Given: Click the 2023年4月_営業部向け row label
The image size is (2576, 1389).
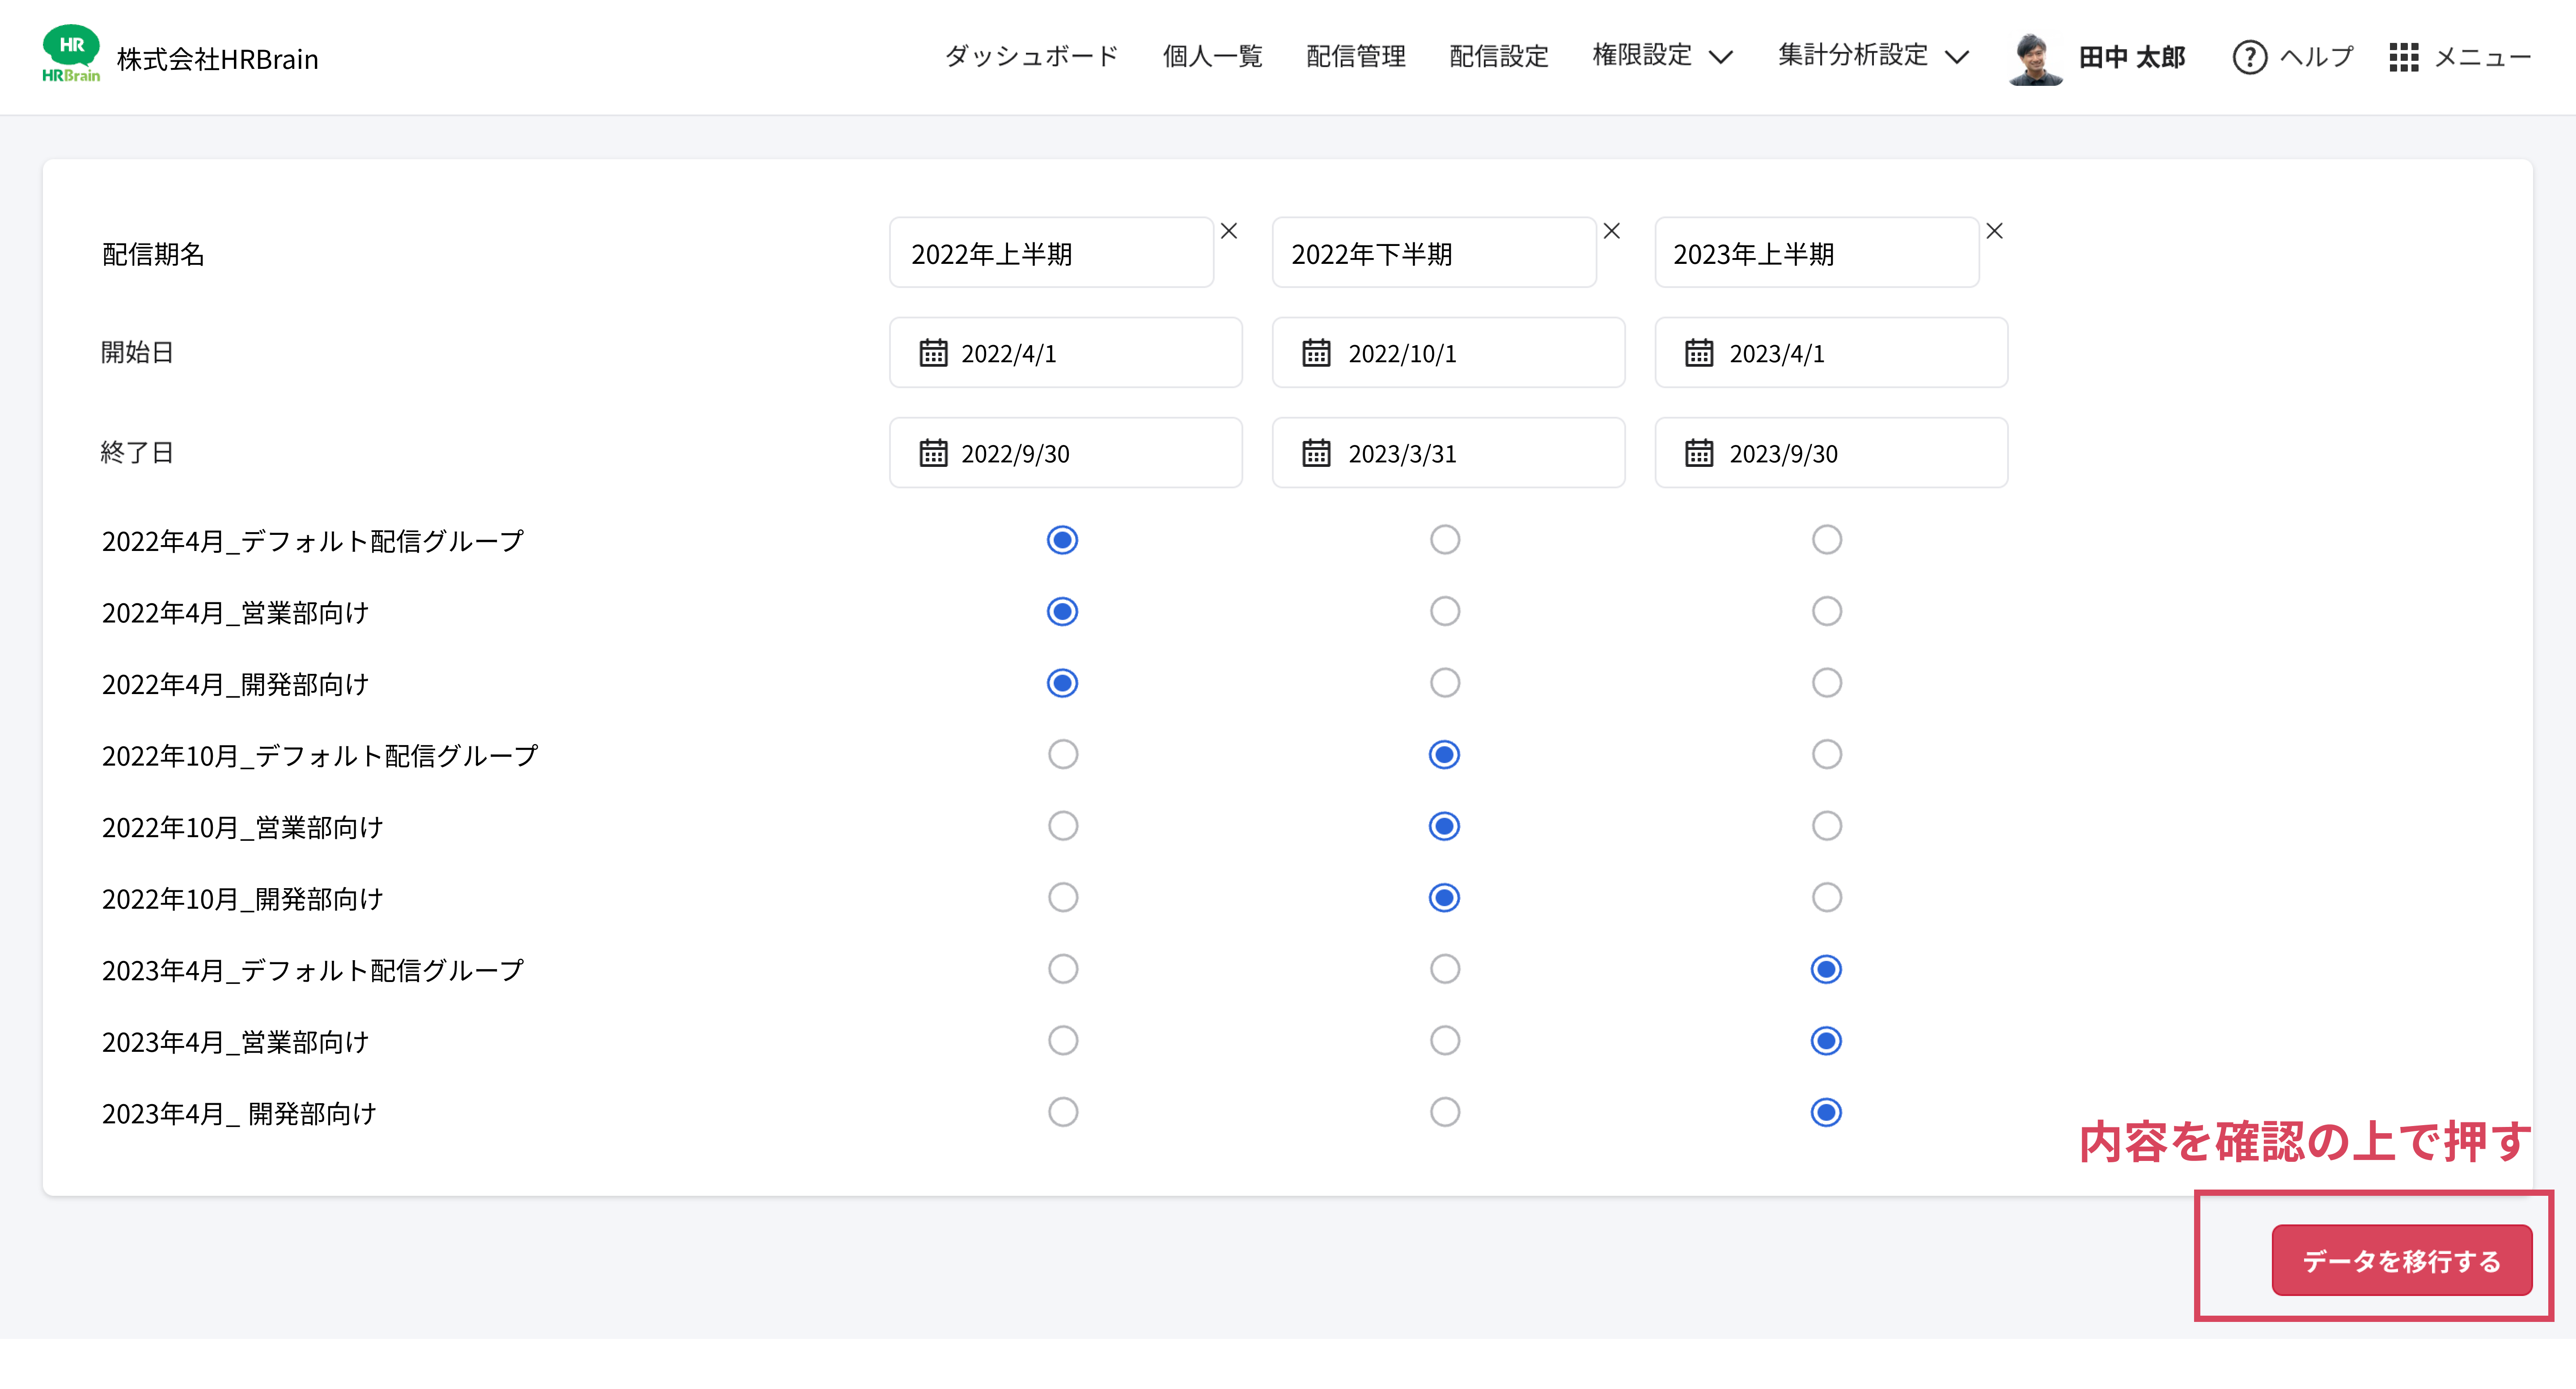Looking at the screenshot, I should click(x=235, y=1042).
